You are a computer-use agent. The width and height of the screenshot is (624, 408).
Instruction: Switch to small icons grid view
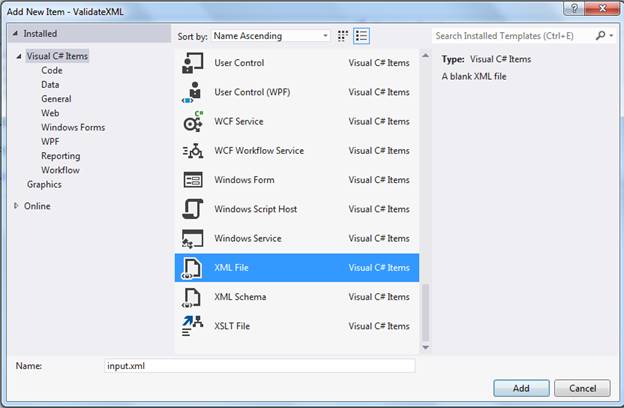click(x=343, y=36)
